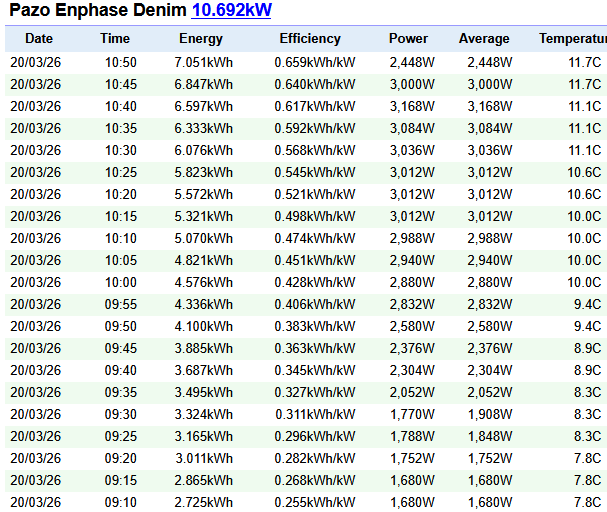
Task: Select the 2,832W power value
Action: pyautogui.click(x=412, y=305)
